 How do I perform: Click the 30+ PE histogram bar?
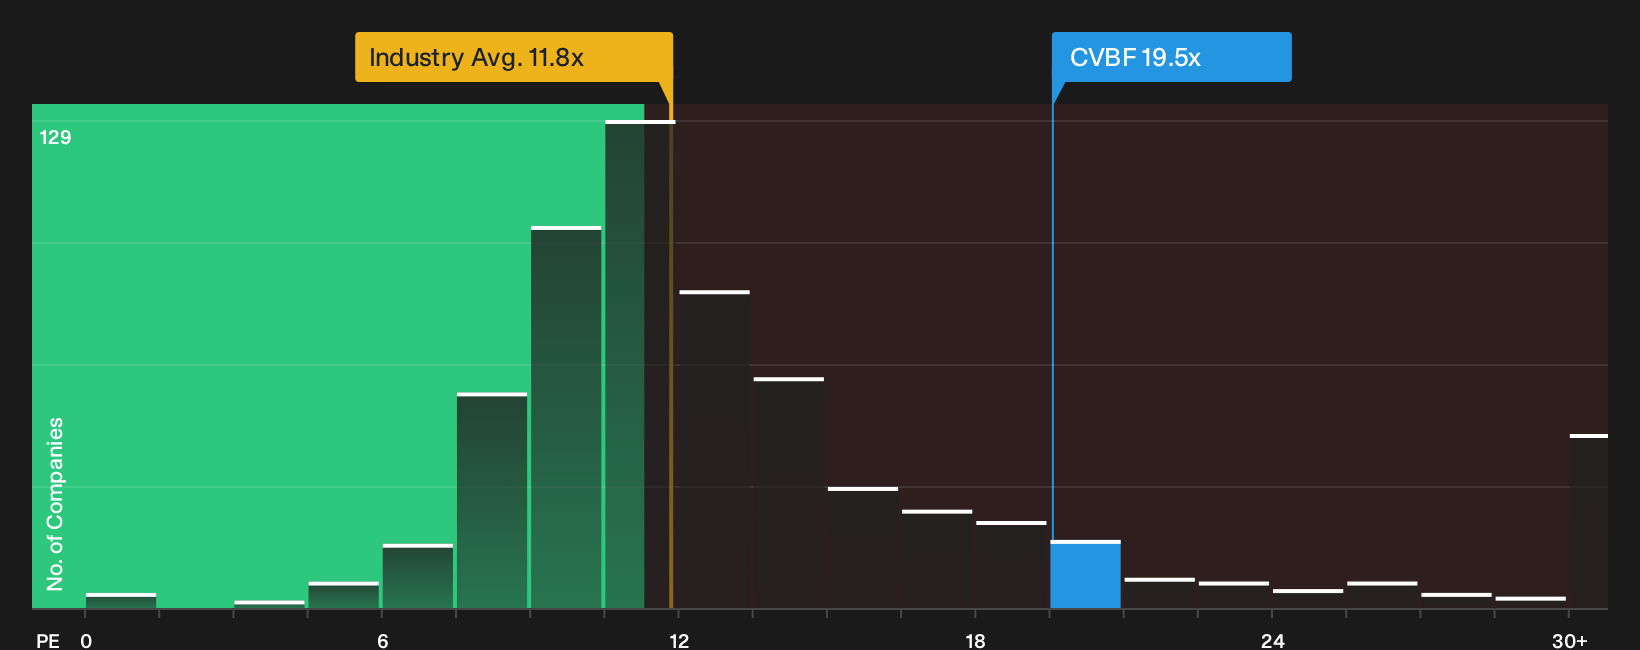point(1589,521)
